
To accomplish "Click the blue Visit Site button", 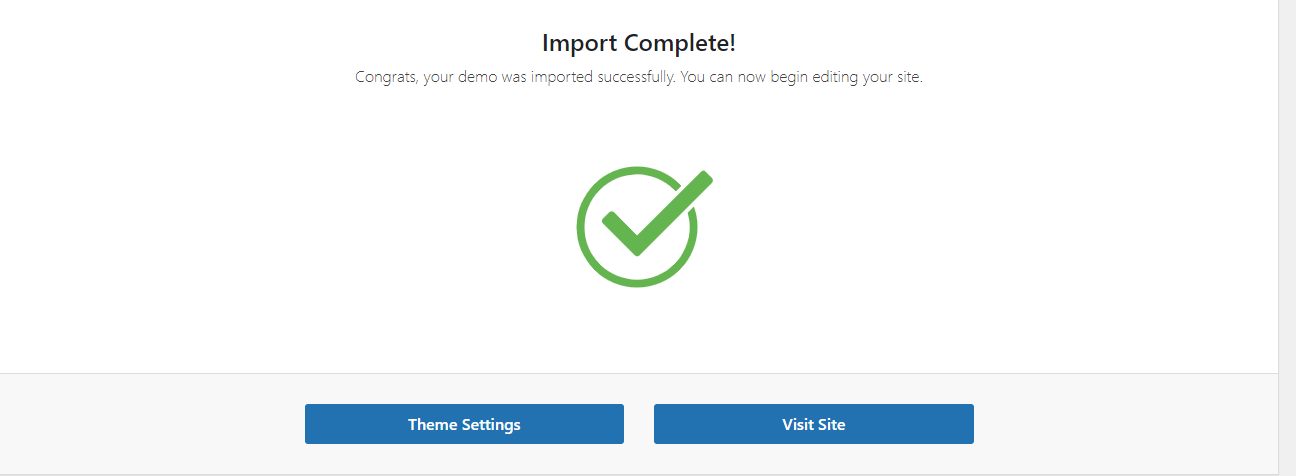I will (x=813, y=424).
